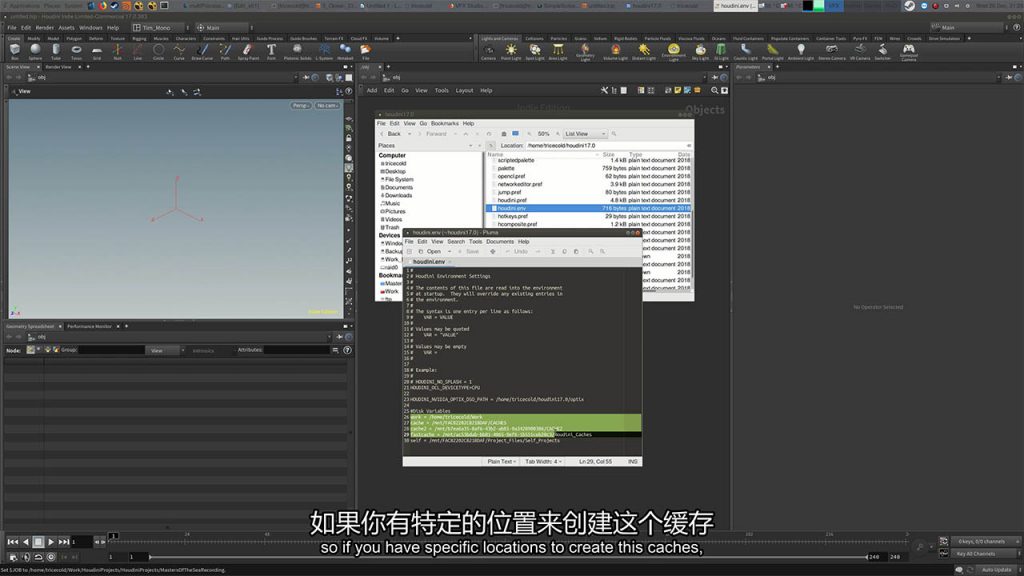Switch to the Performance Monitor tab

click(89, 327)
